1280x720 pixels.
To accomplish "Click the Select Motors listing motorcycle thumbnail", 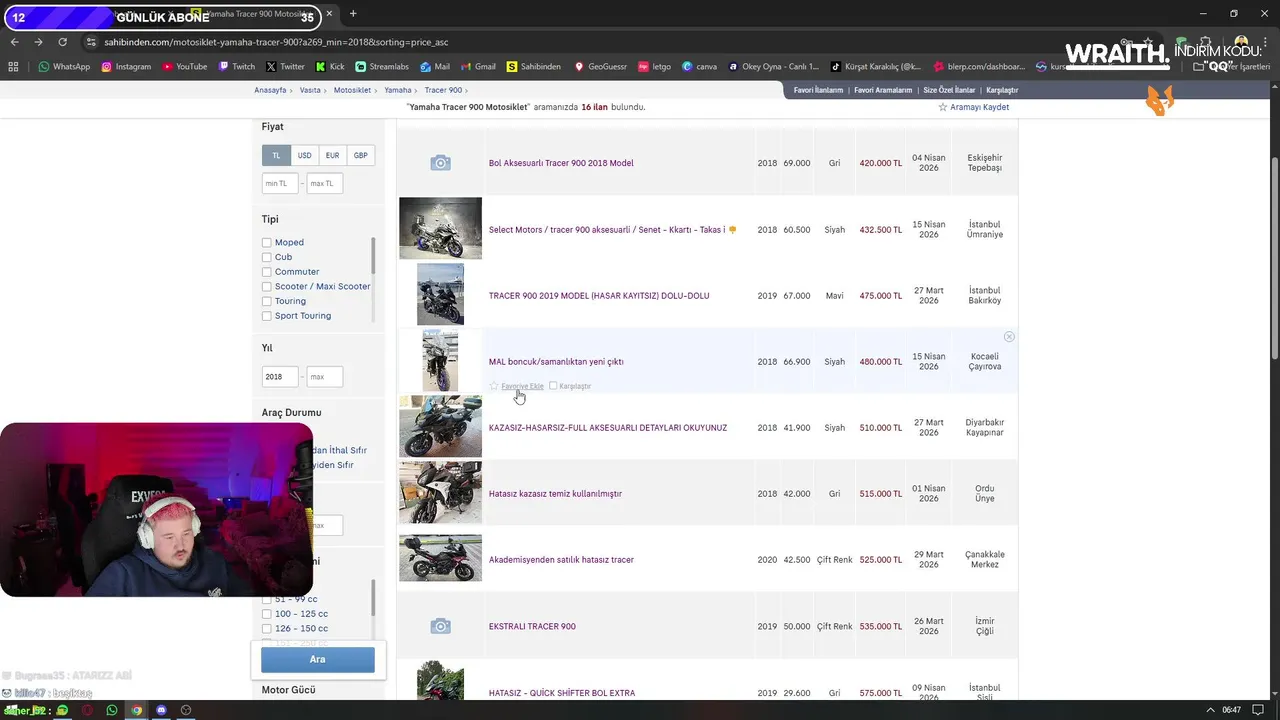I will click(440, 228).
